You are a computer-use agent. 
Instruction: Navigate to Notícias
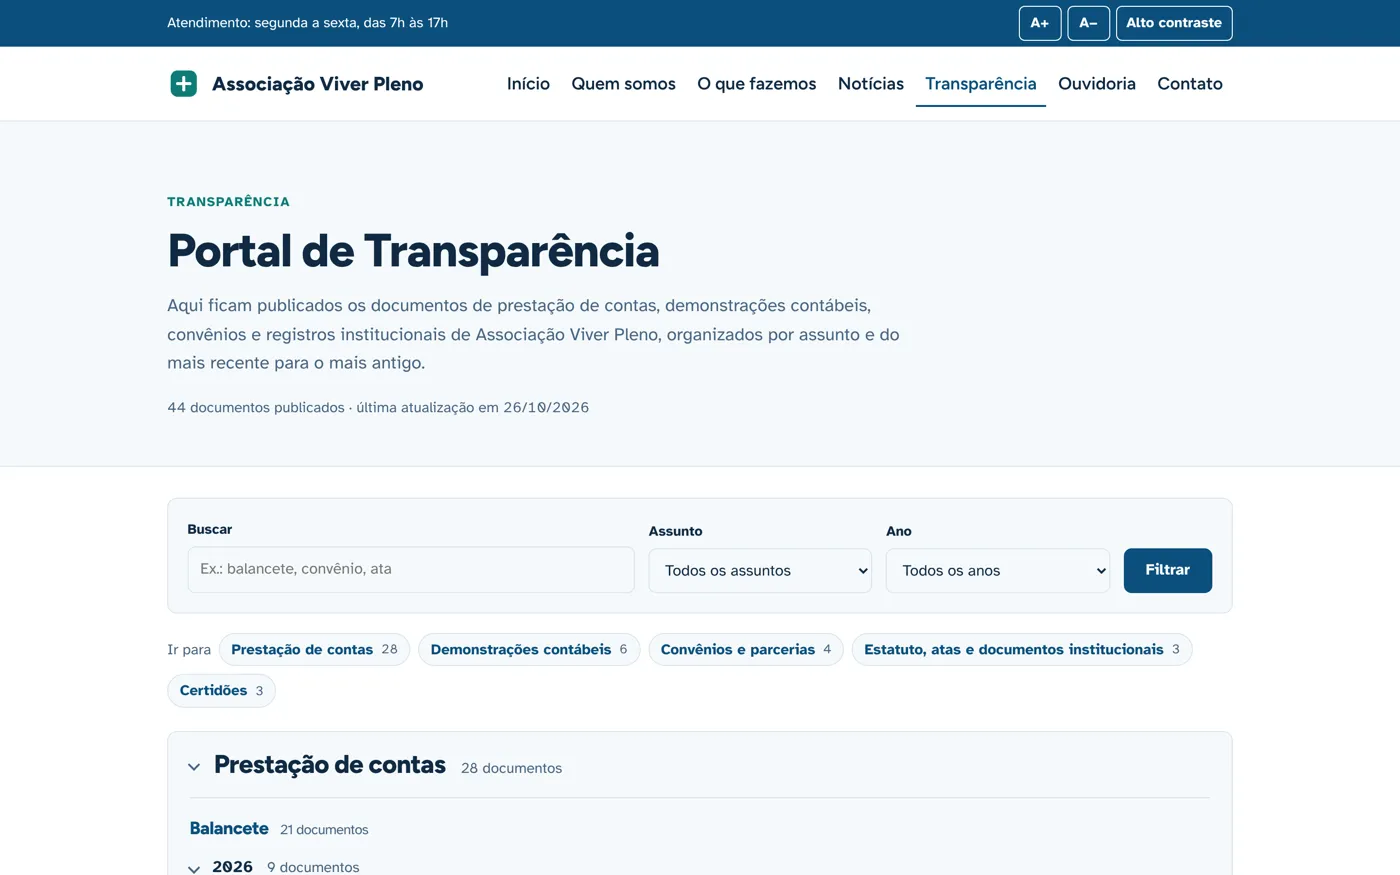(871, 84)
